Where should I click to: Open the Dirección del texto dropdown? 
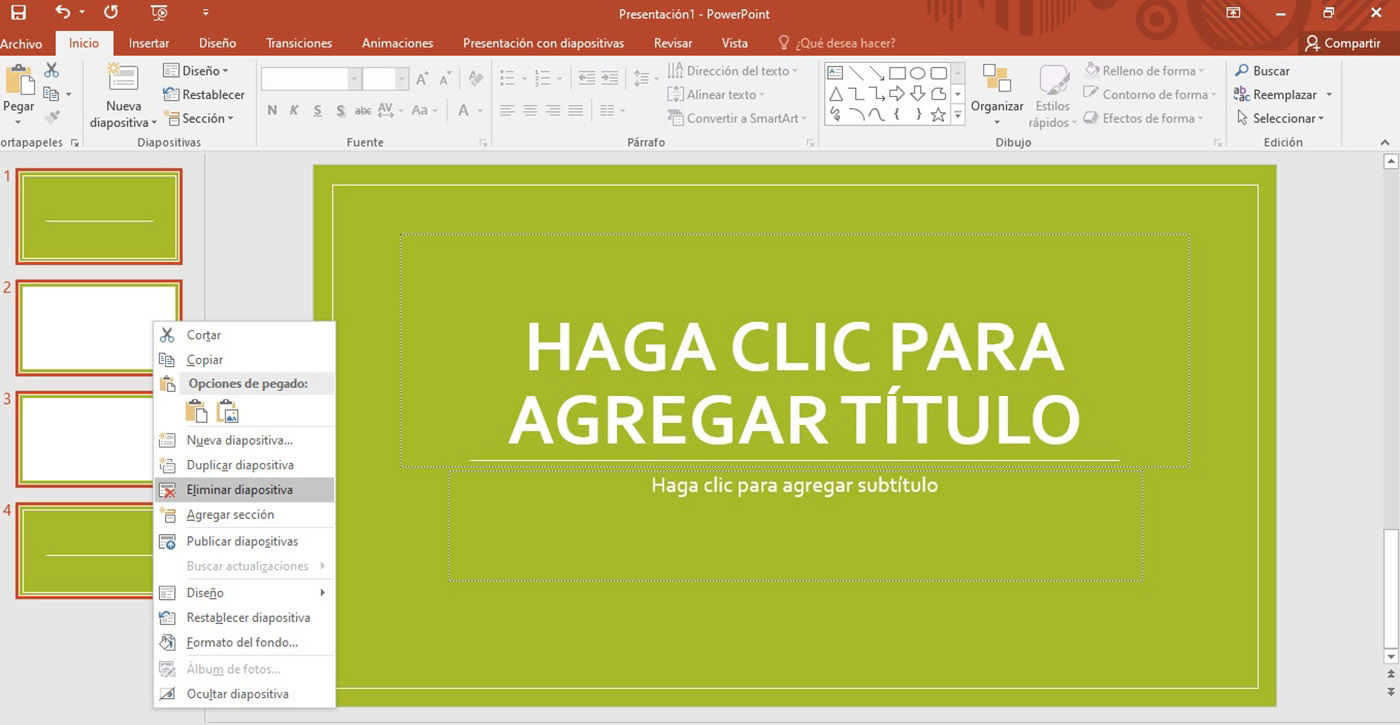tap(733, 71)
